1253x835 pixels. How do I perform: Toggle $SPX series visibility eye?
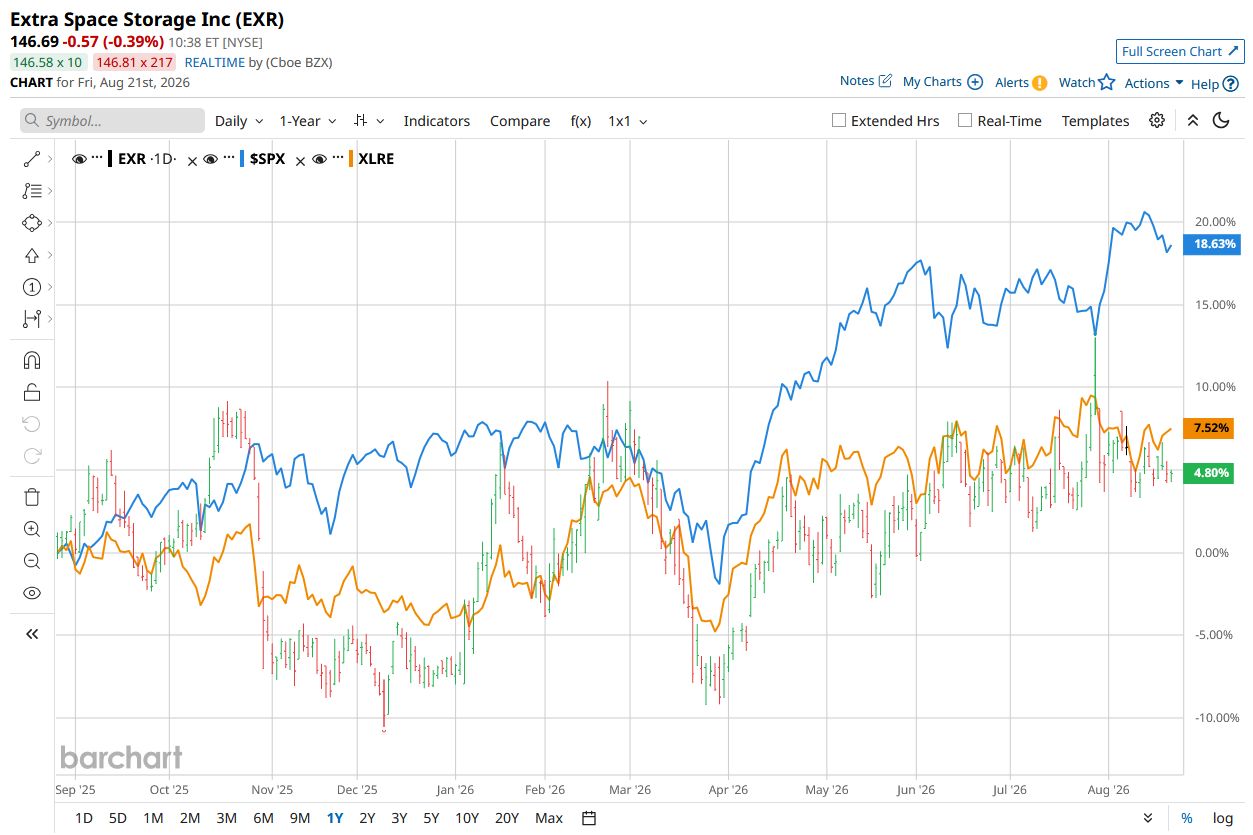pos(211,158)
